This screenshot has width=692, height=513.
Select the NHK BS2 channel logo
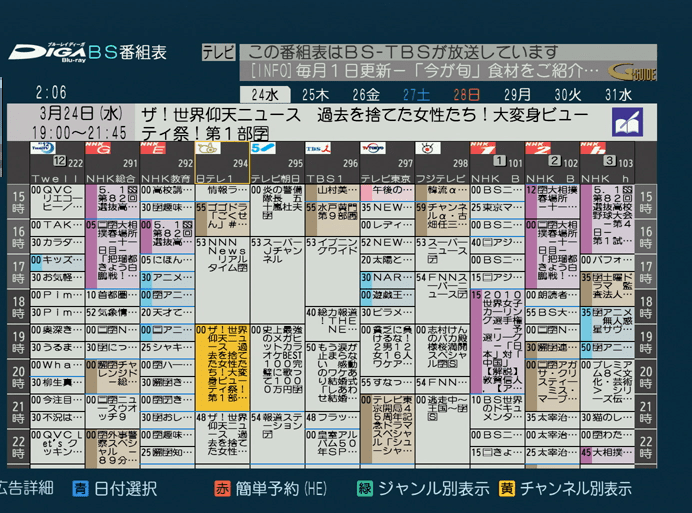tap(538, 148)
